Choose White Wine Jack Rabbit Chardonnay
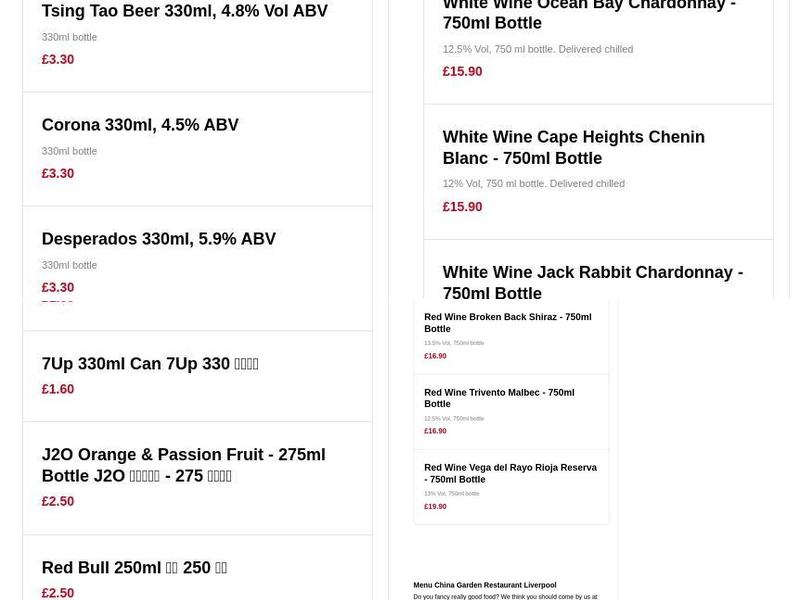The image size is (800, 600). pos(592,282)
